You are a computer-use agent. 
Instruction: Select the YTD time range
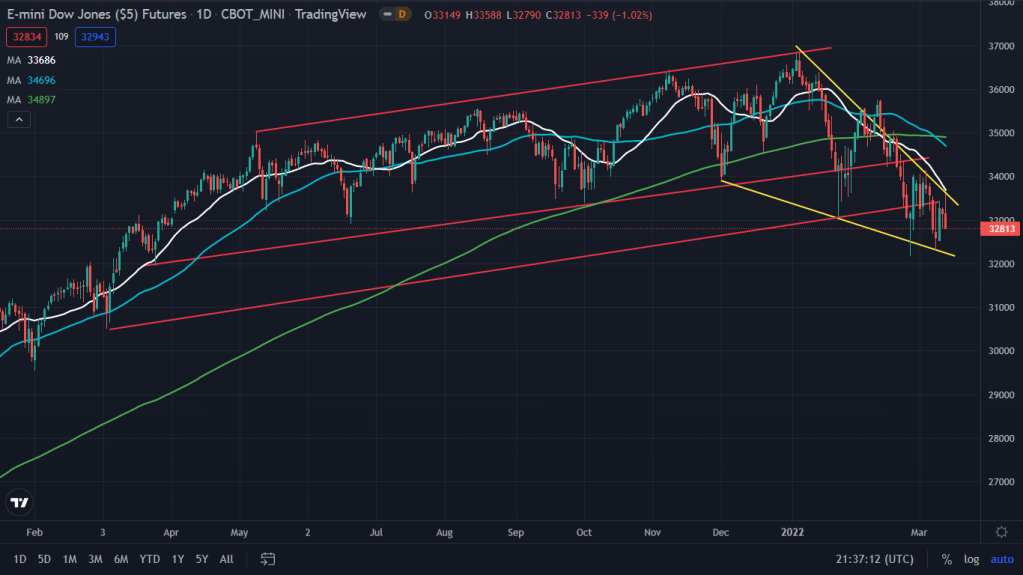pyautogui.click(x=150, y=558)
